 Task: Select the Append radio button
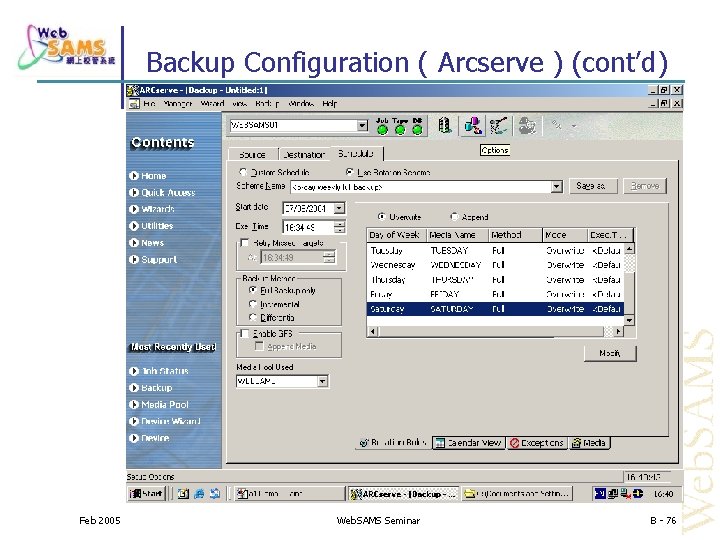454,217
